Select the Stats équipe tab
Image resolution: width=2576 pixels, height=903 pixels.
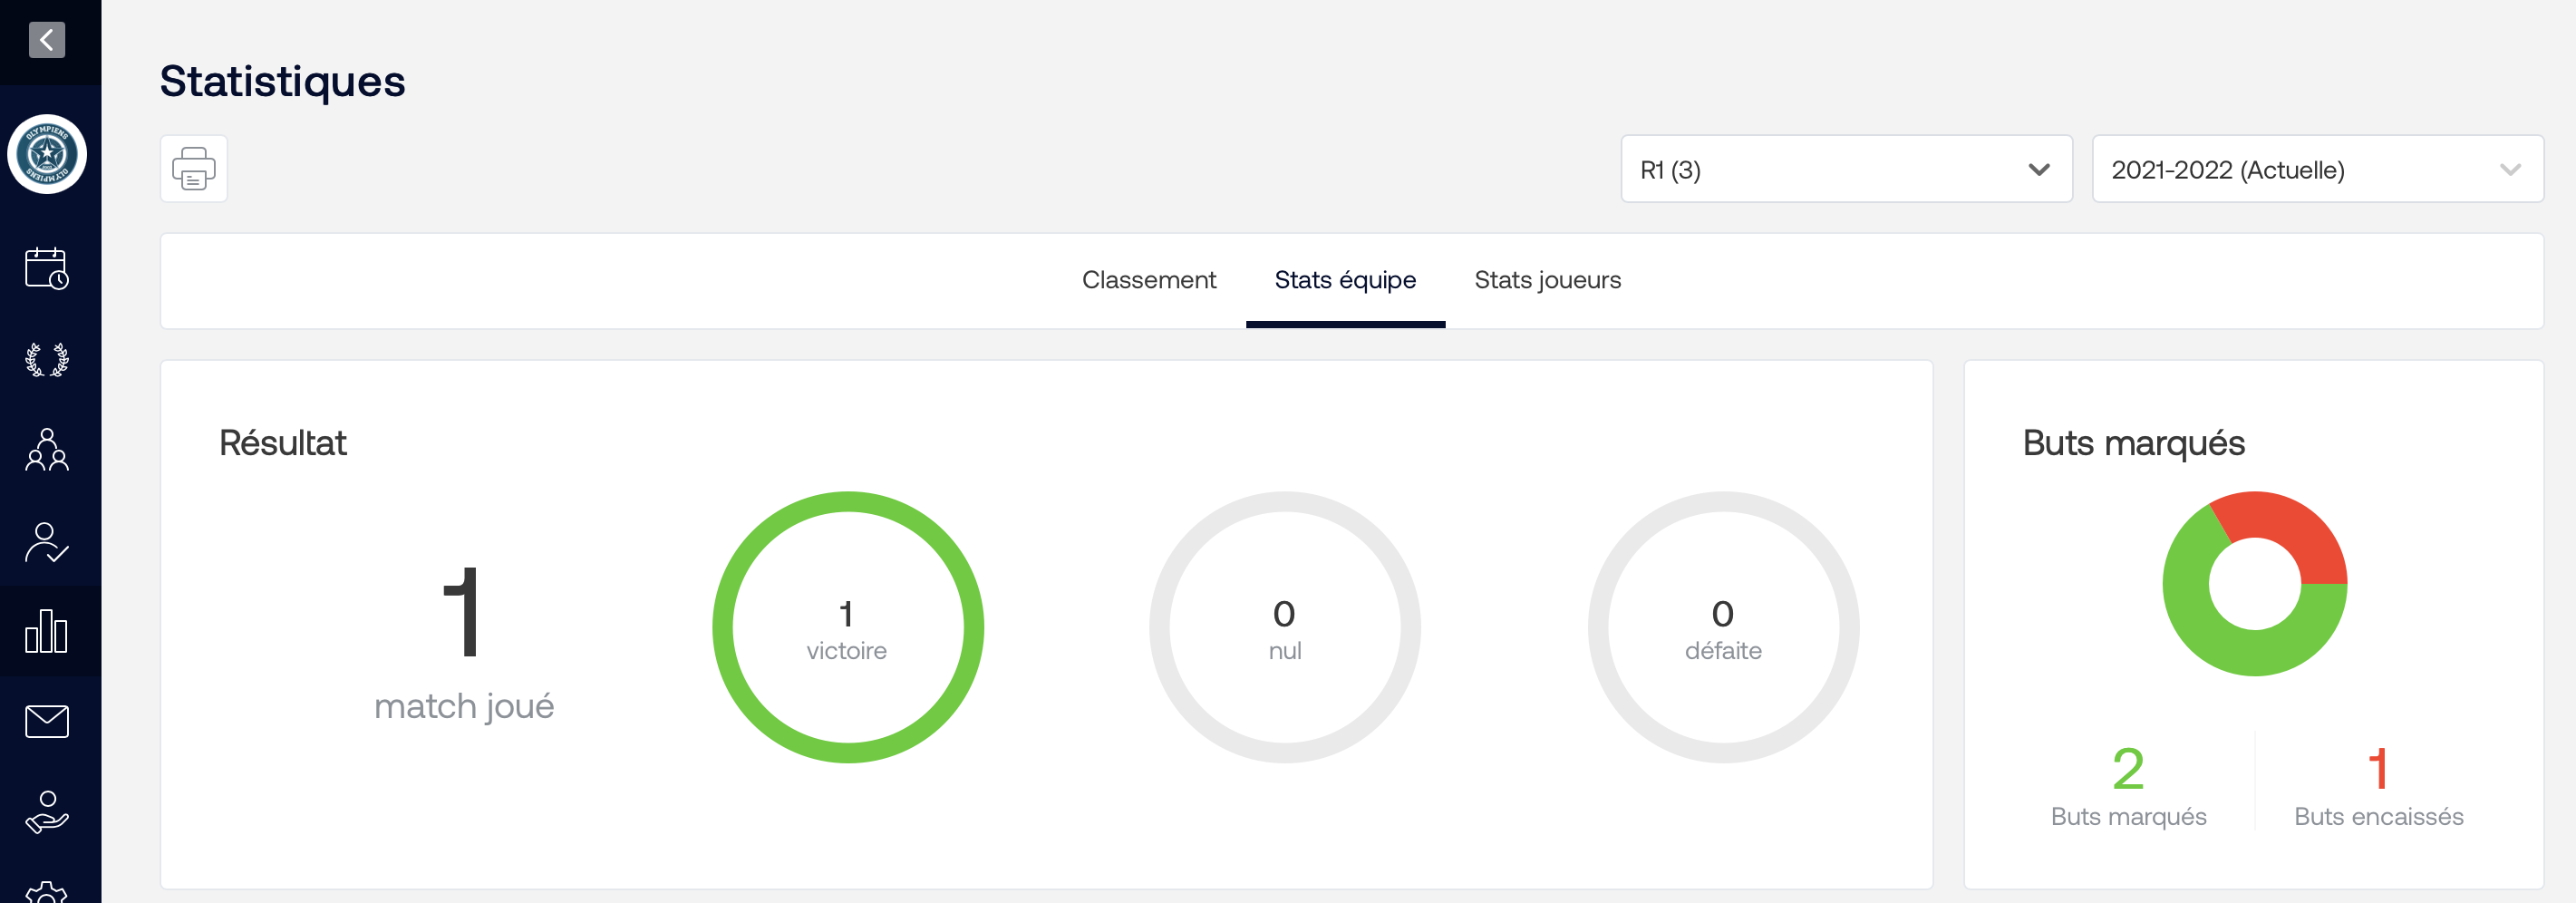point(1345,280)
